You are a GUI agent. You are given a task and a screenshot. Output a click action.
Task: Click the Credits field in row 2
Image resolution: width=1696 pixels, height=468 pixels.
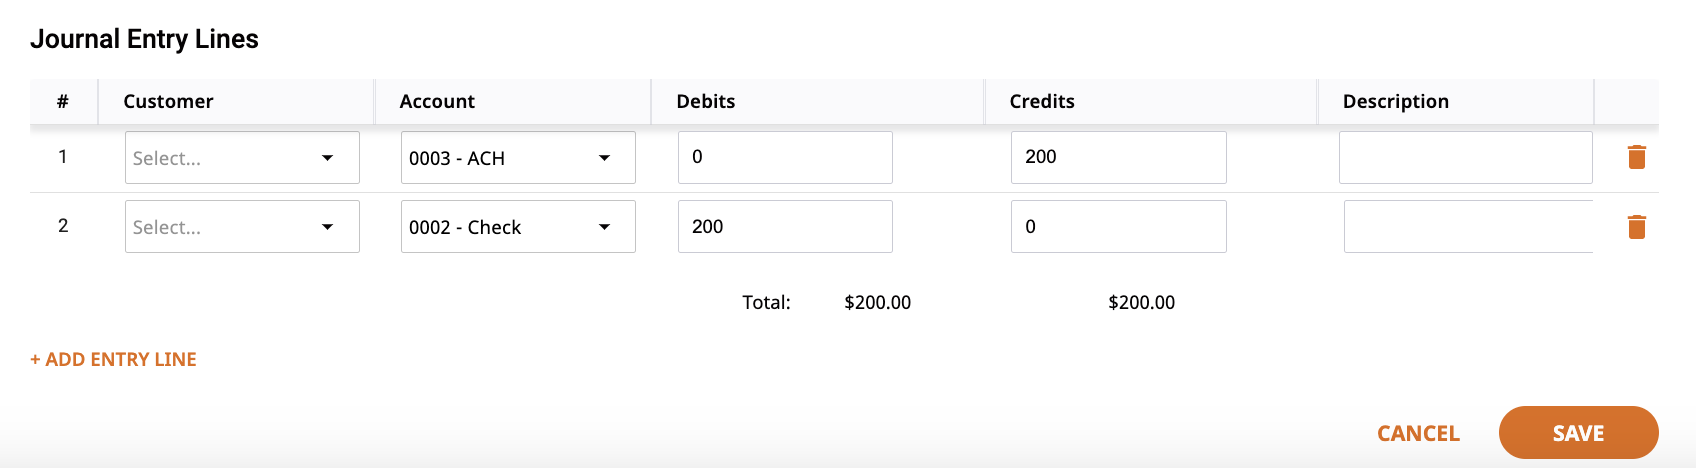[x=1118, y=226]
